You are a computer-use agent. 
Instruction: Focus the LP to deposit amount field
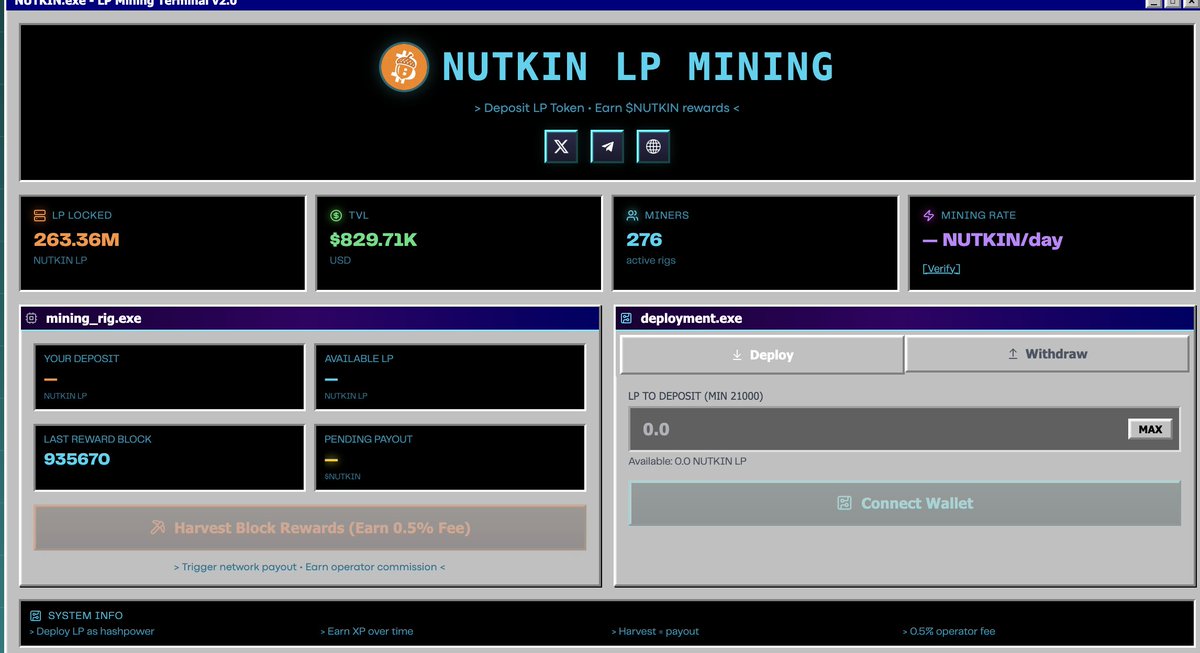coord(905,429)
